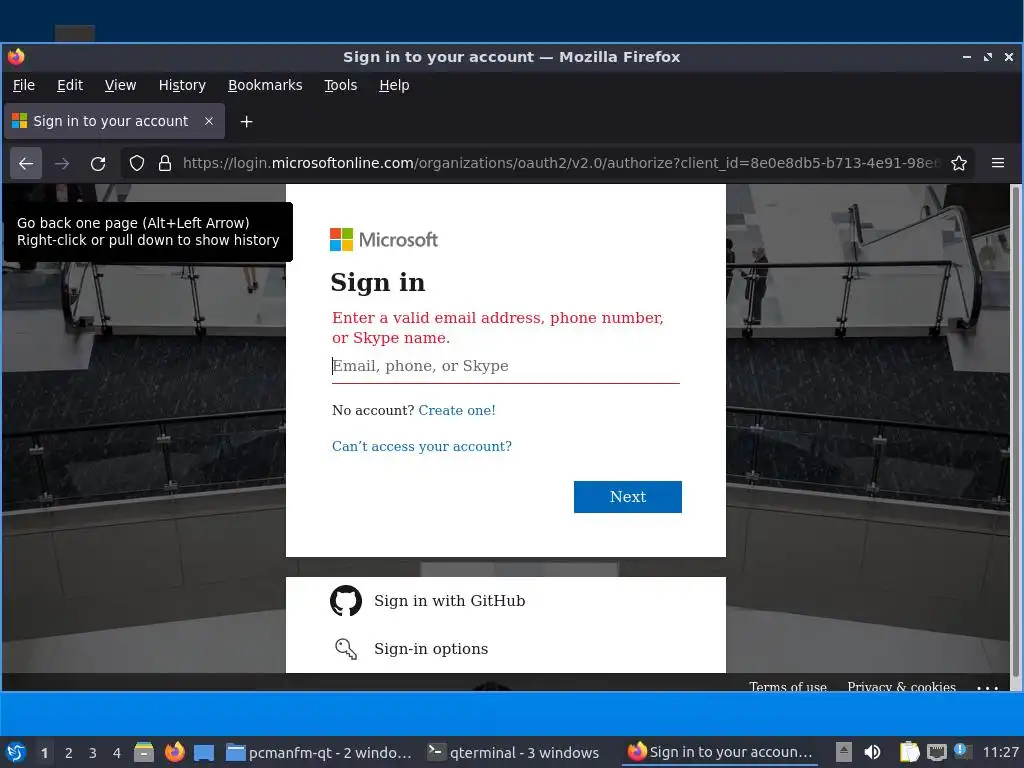
Task: Click the Firefox window icon in titlebar
Action: [16, 57]
